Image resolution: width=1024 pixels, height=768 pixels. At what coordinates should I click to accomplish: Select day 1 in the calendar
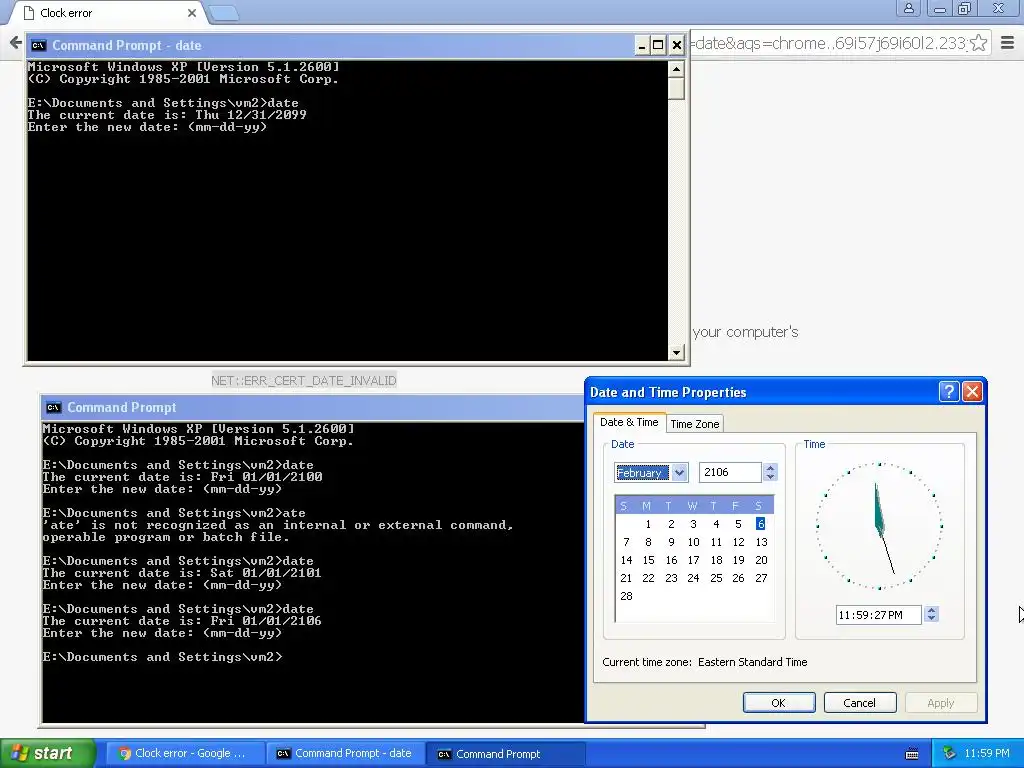coord(648,524)
